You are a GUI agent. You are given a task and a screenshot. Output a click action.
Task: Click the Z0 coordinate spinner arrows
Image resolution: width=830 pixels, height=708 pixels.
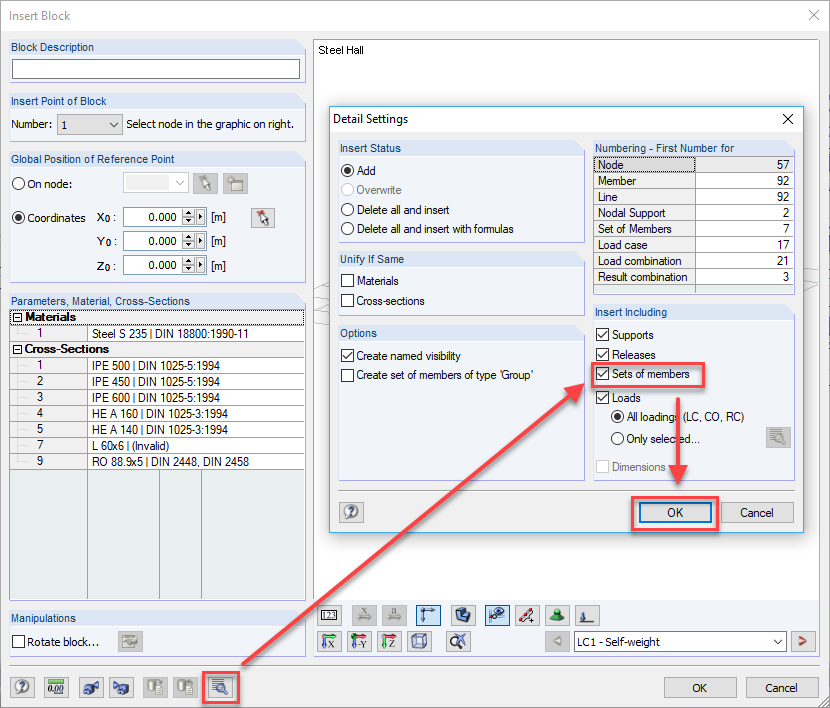tap(188, 265)
